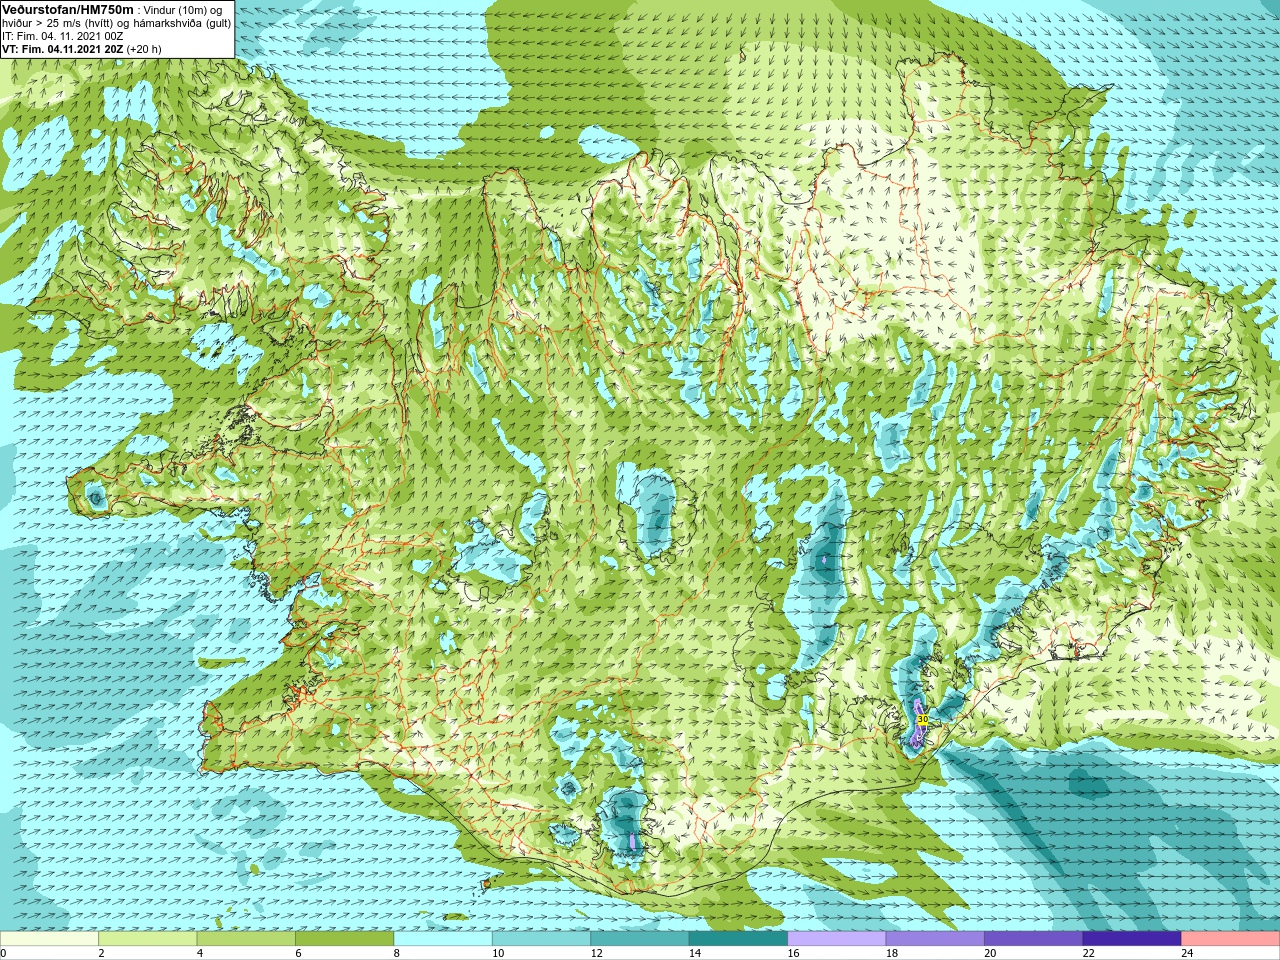Select the 20–22 m/s violet legend swatch
This screenshot has height=960, width=1280.
tap(1034, 939)
